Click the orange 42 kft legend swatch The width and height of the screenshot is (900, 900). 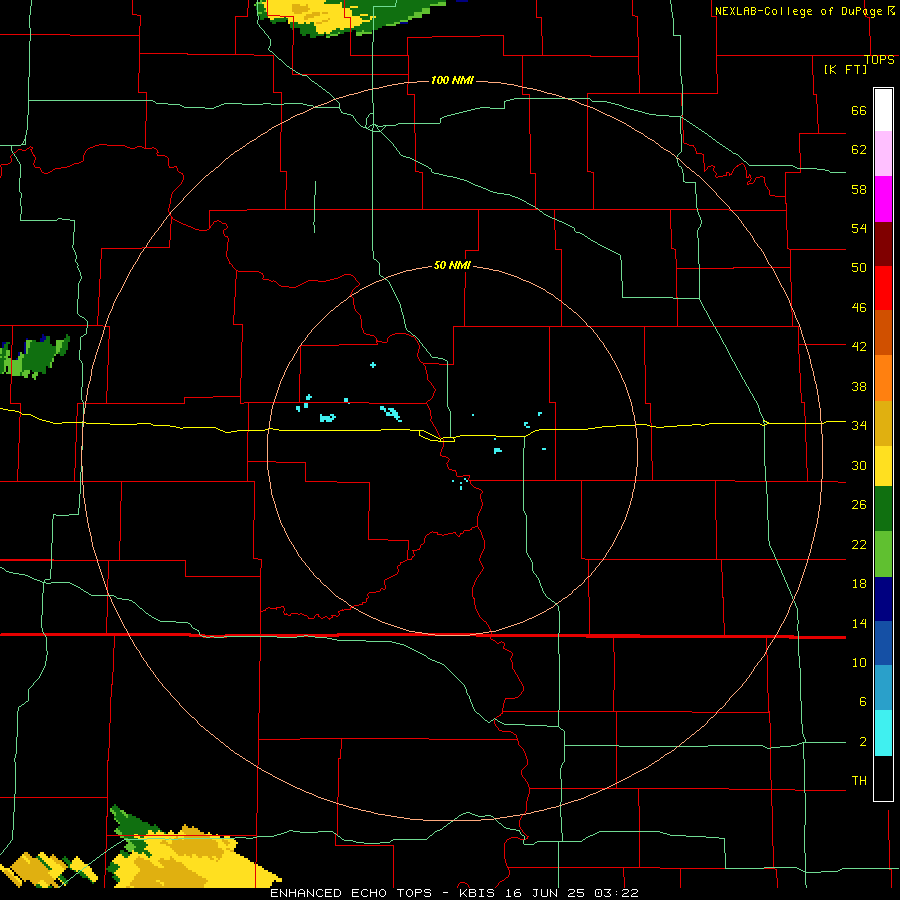pyautogui.click(x=883, y=378)
